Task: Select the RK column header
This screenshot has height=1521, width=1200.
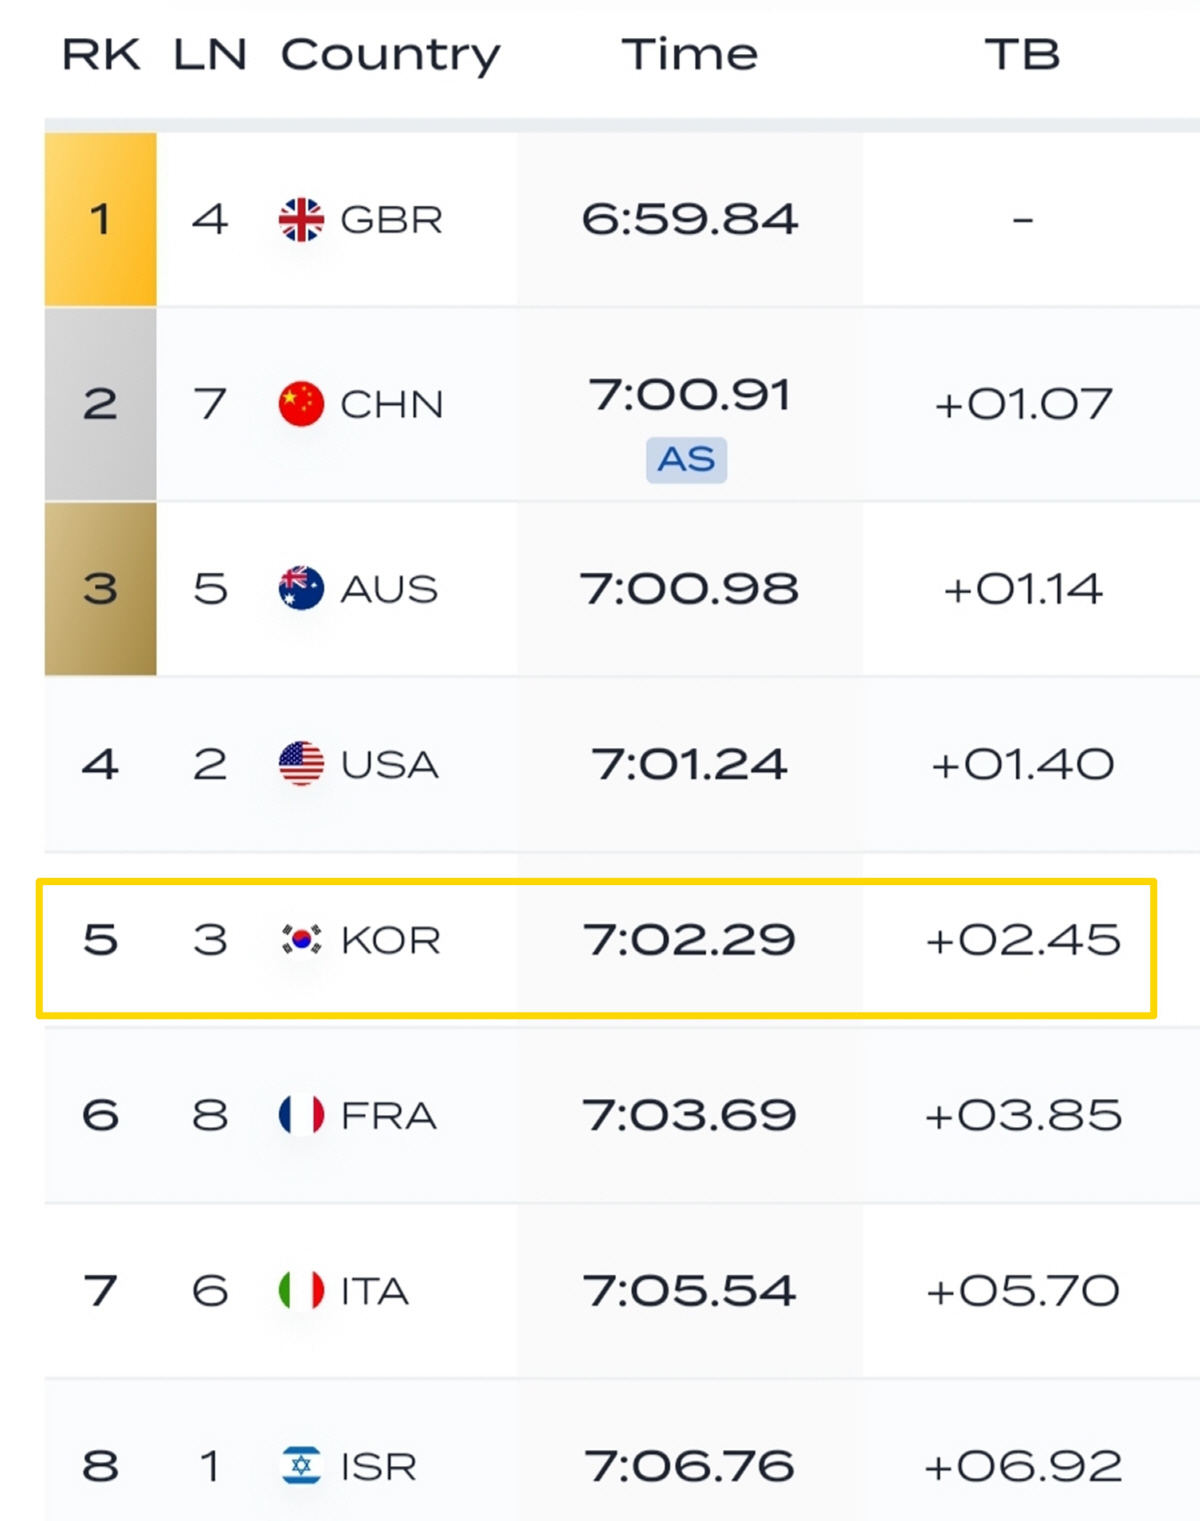Action: (101, 55)
